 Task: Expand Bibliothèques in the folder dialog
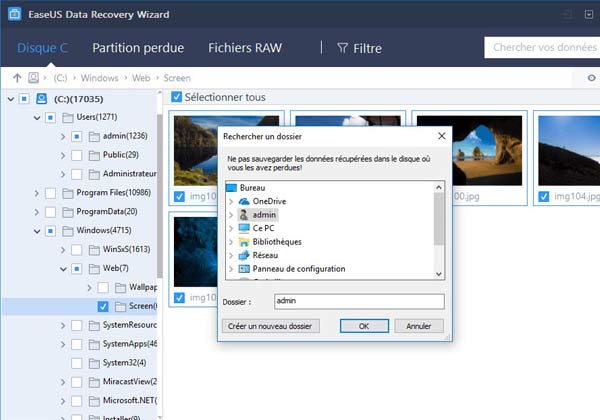[231, 242]
